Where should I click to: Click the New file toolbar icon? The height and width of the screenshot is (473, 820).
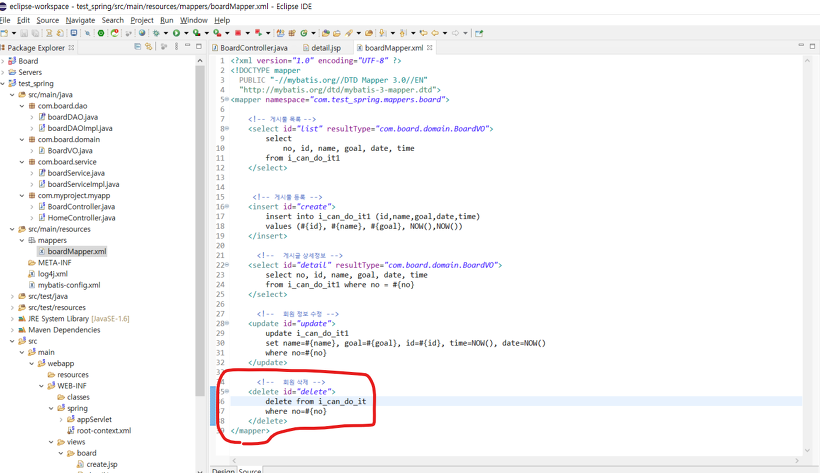[5, 33]
